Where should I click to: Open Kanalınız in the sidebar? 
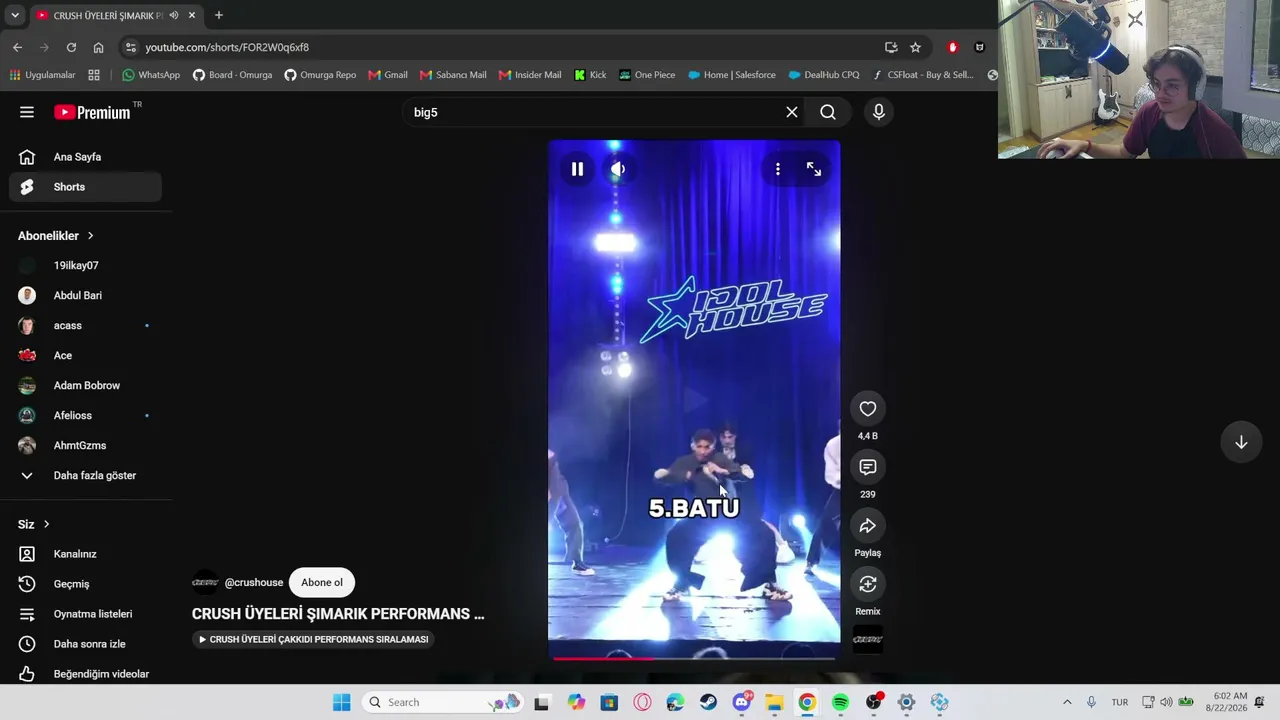point(85,554)
